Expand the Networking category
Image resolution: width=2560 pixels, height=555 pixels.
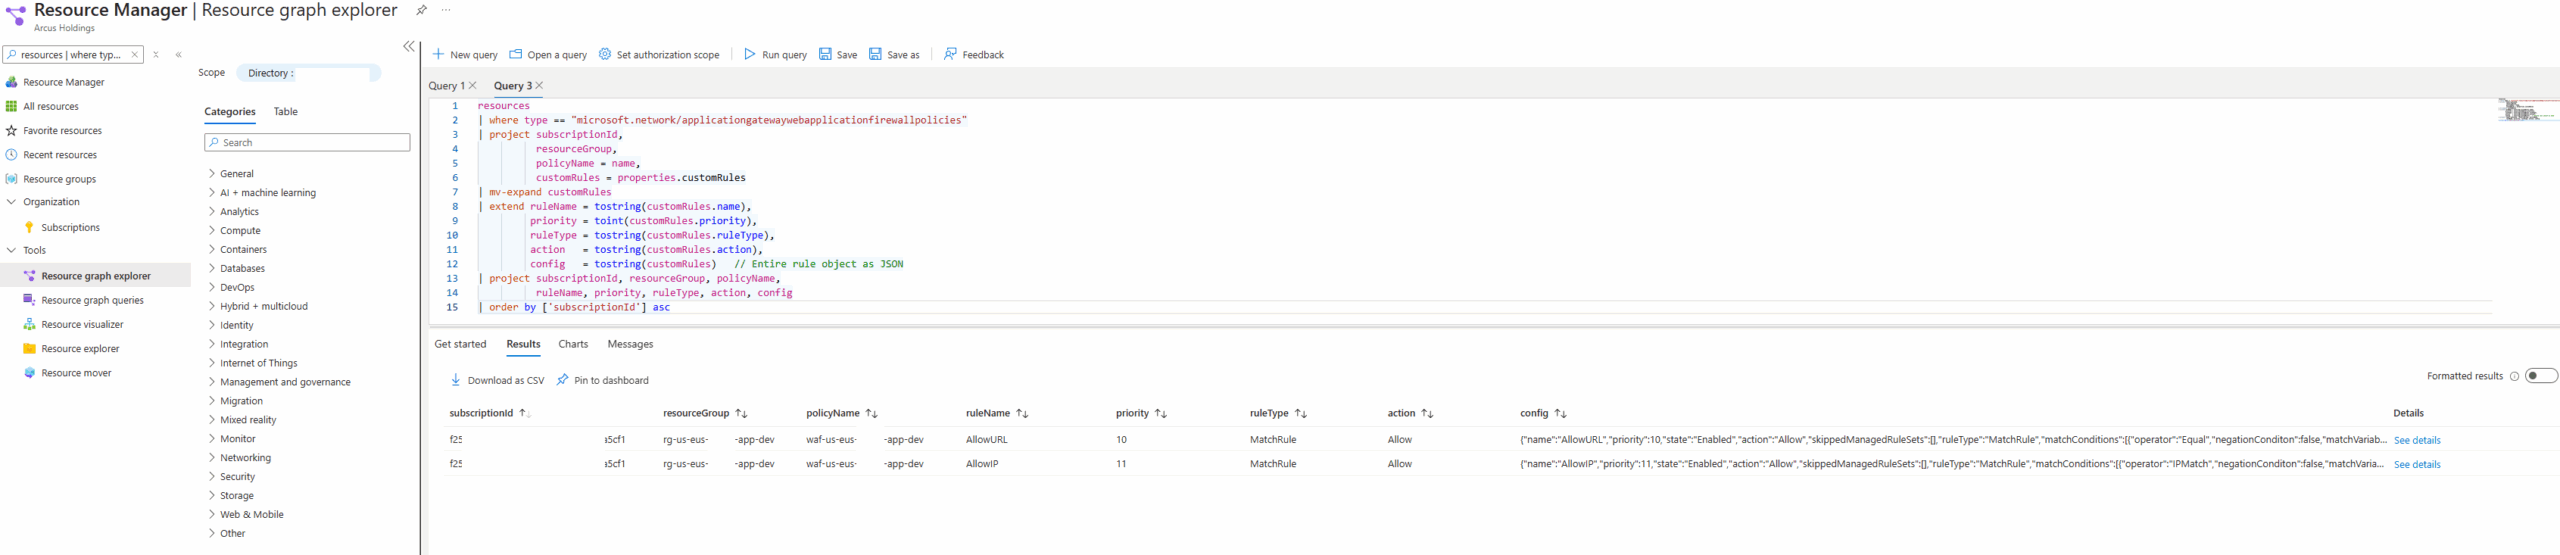245,458
